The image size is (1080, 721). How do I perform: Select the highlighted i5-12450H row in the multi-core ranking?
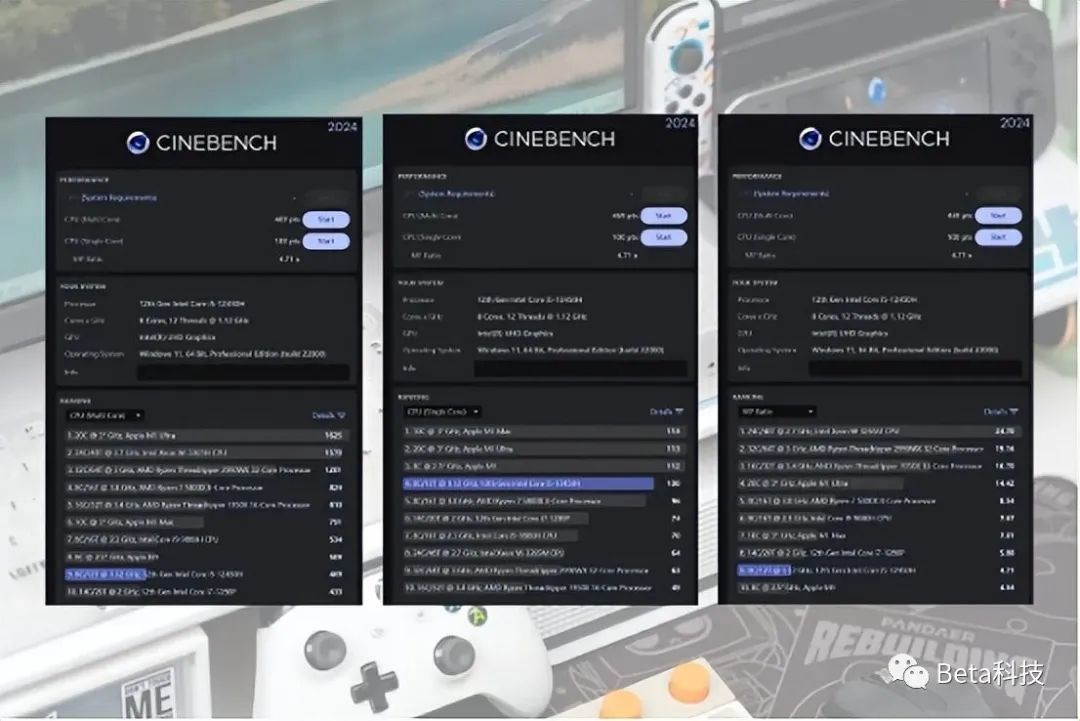pos(206,574)
